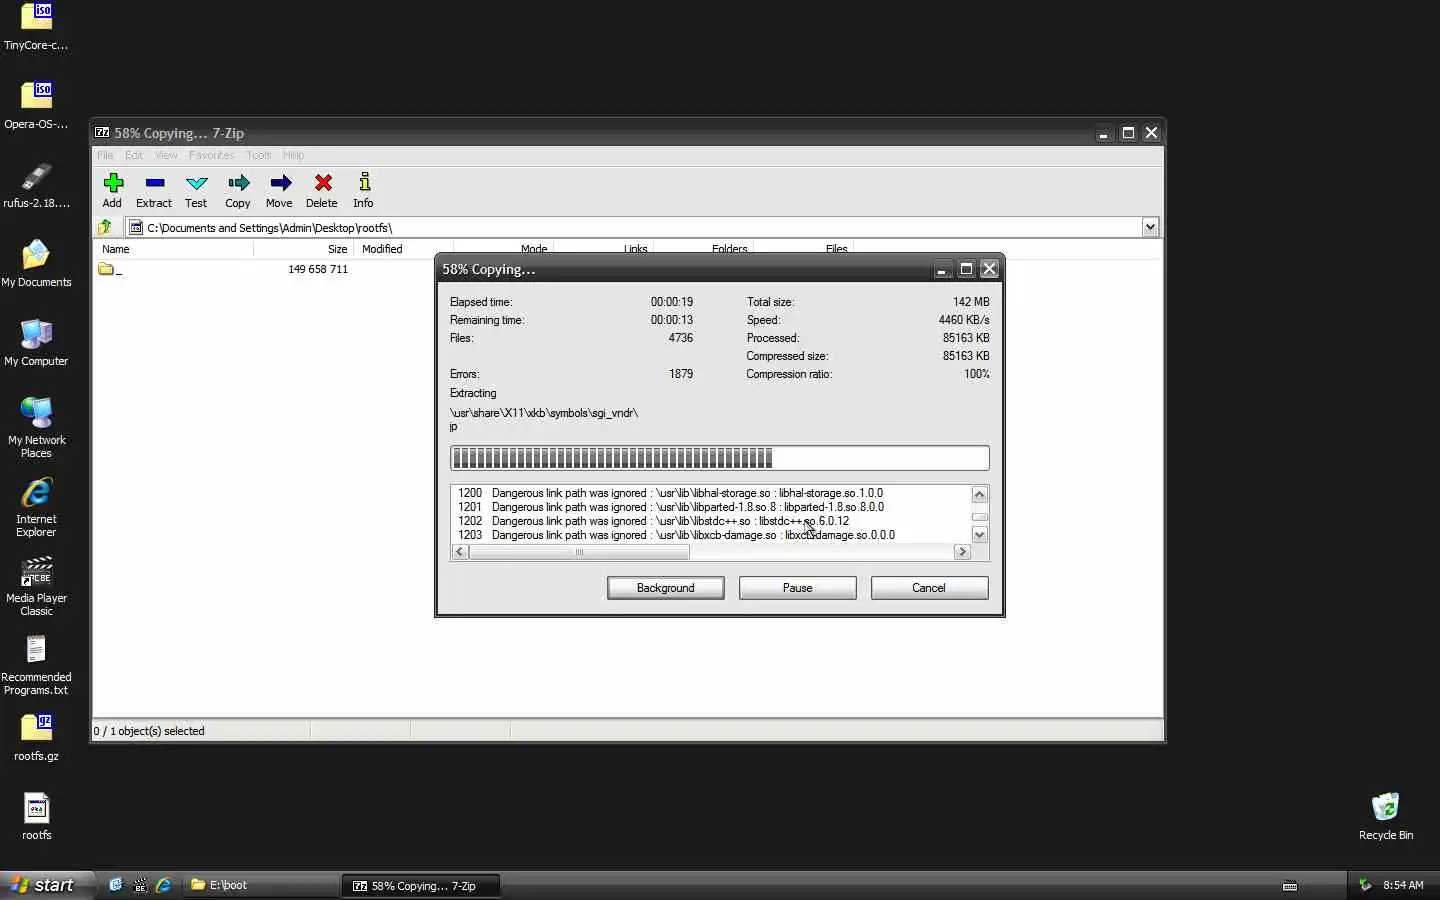Minimize the 58% Copying dialog
The width and height of the screenshot is (1440, 900).
tap(941, 269)
